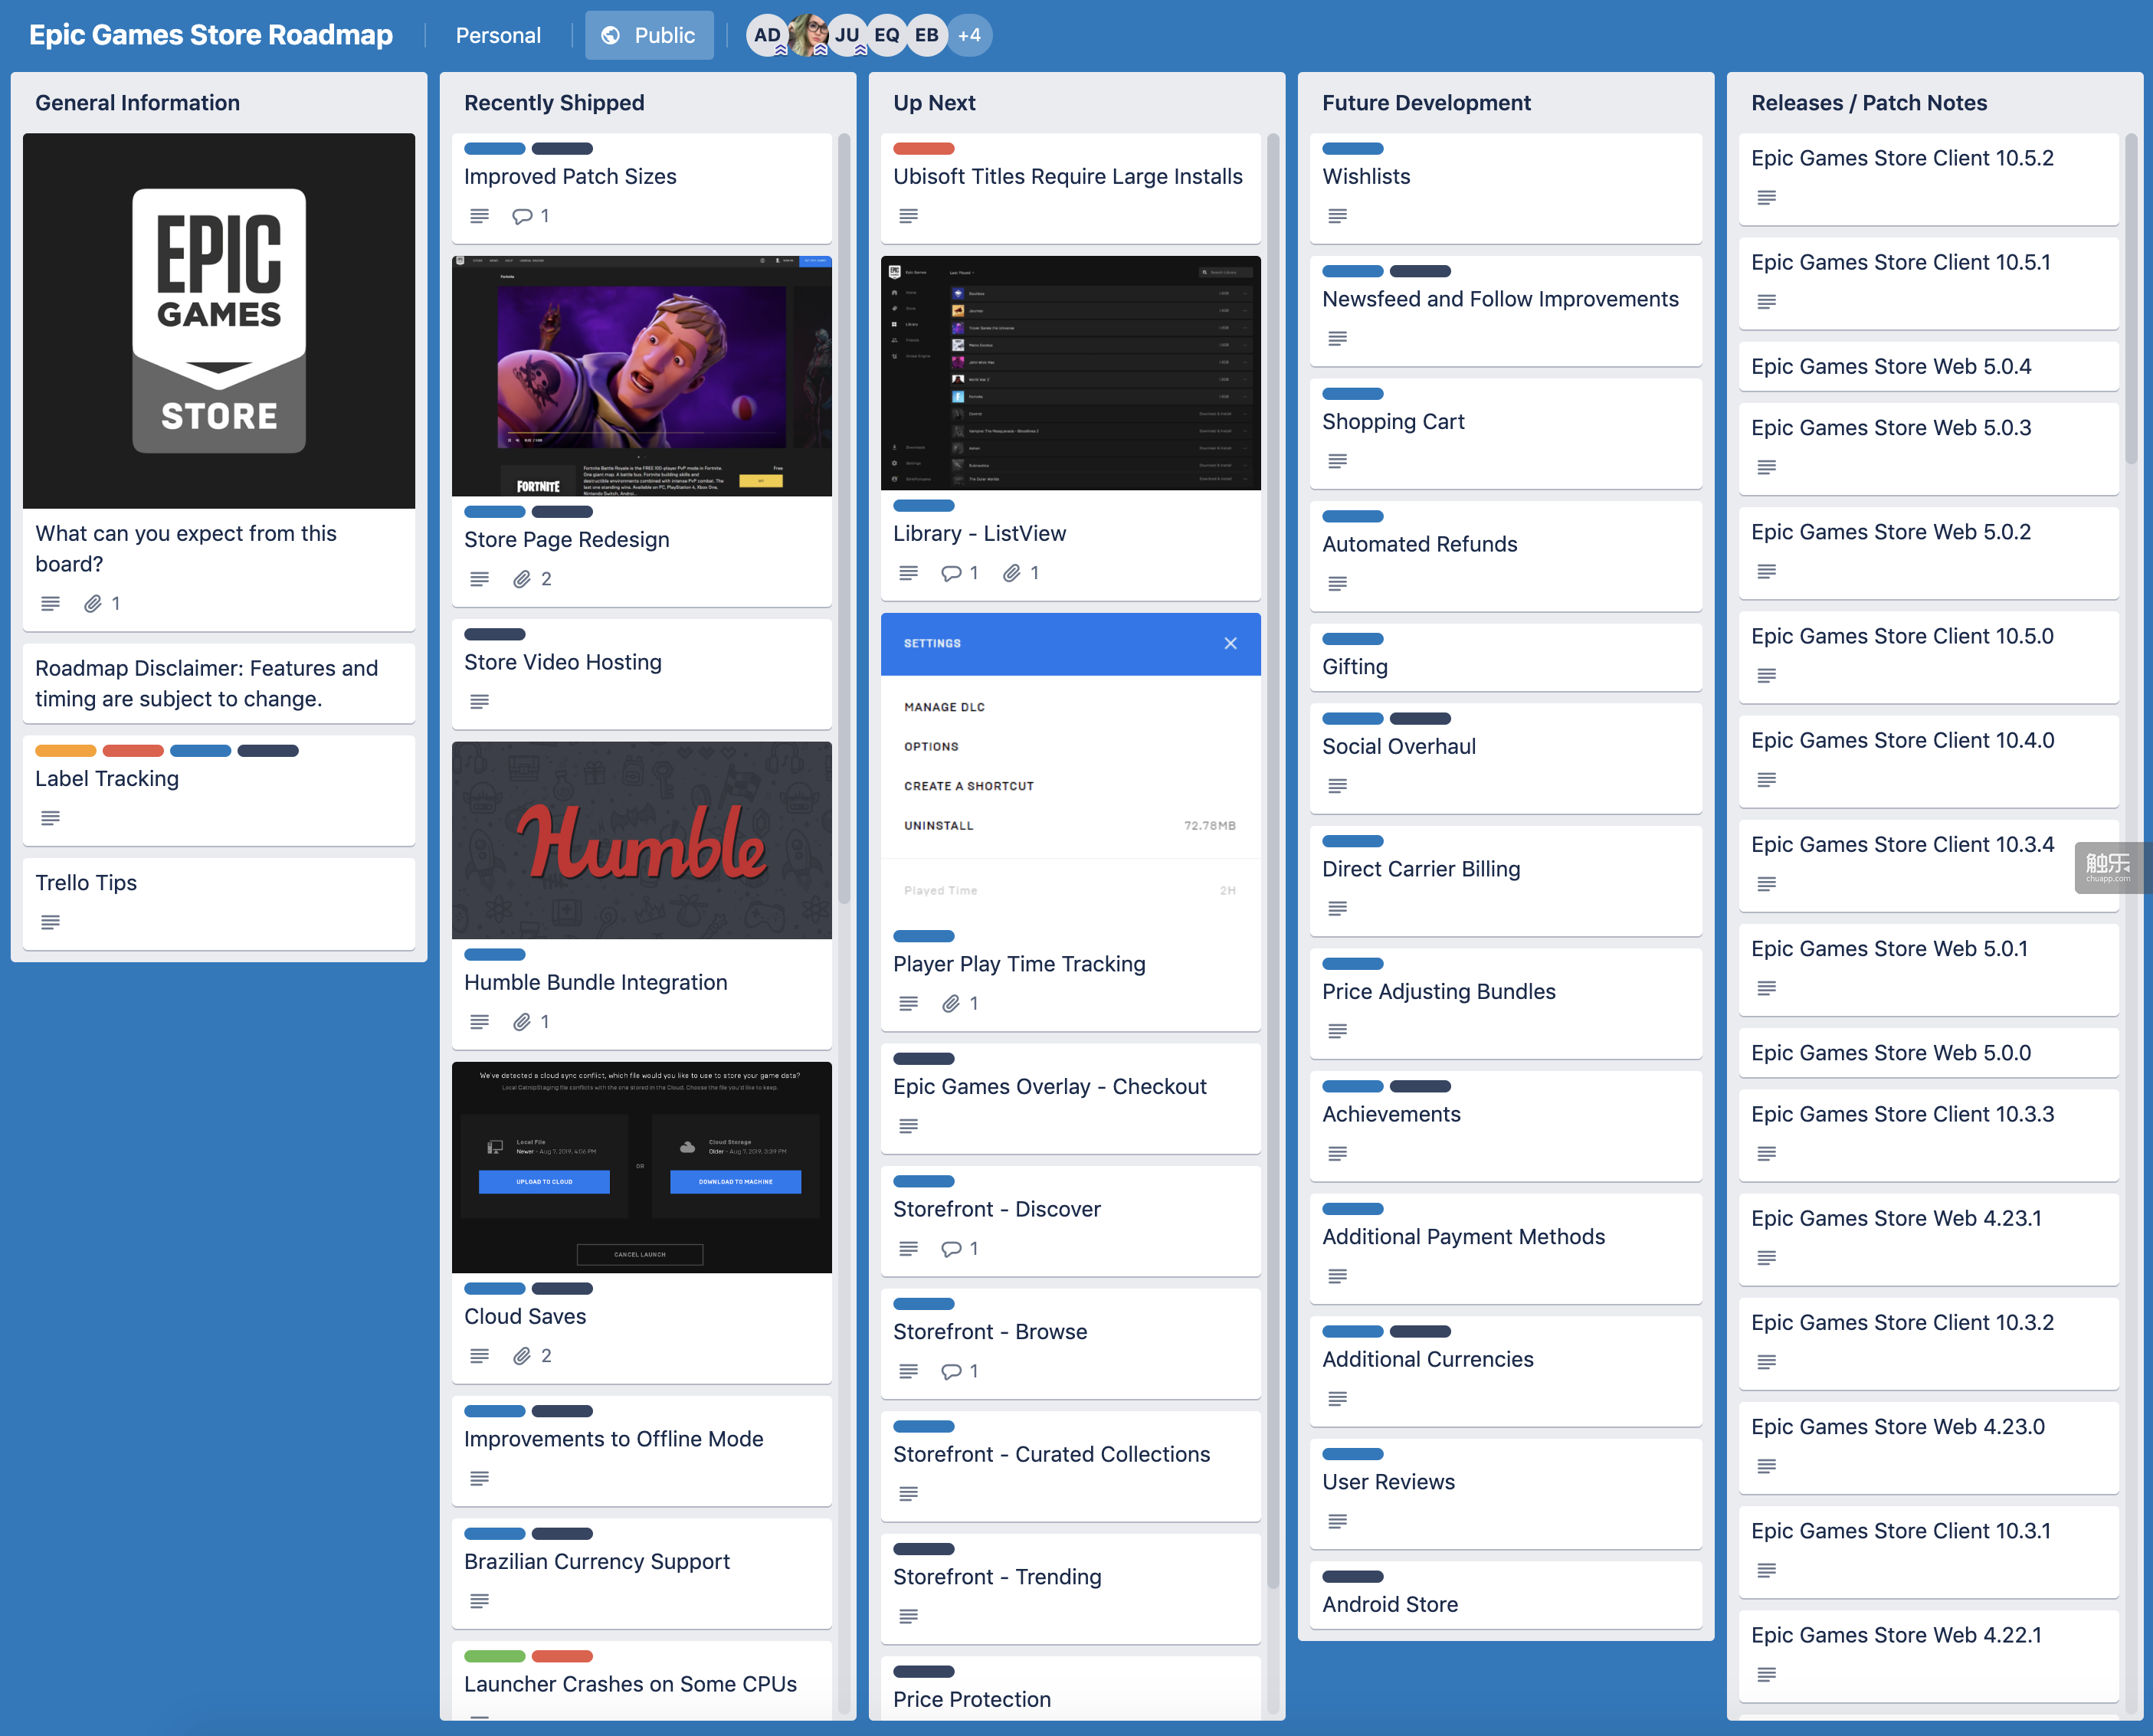This screenshot has height=1736, width=2153.
Task: Click the EQ member avatar
Action: (887, 35)
